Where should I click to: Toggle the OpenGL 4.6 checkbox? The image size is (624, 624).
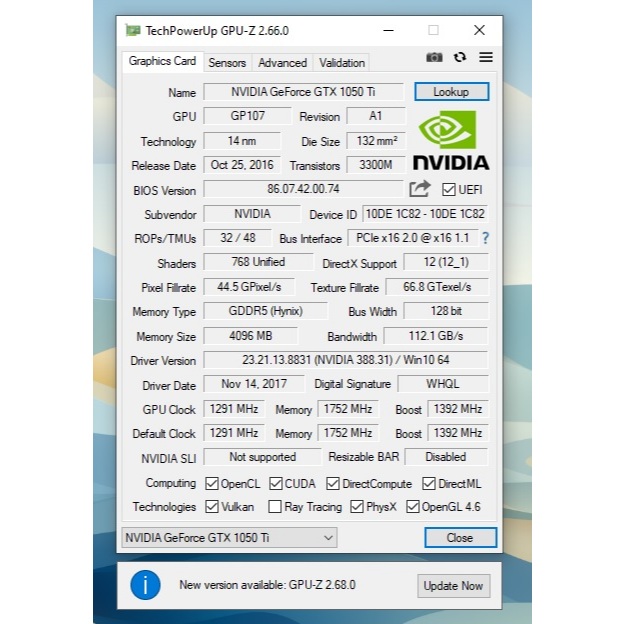(x=413, y=507)
